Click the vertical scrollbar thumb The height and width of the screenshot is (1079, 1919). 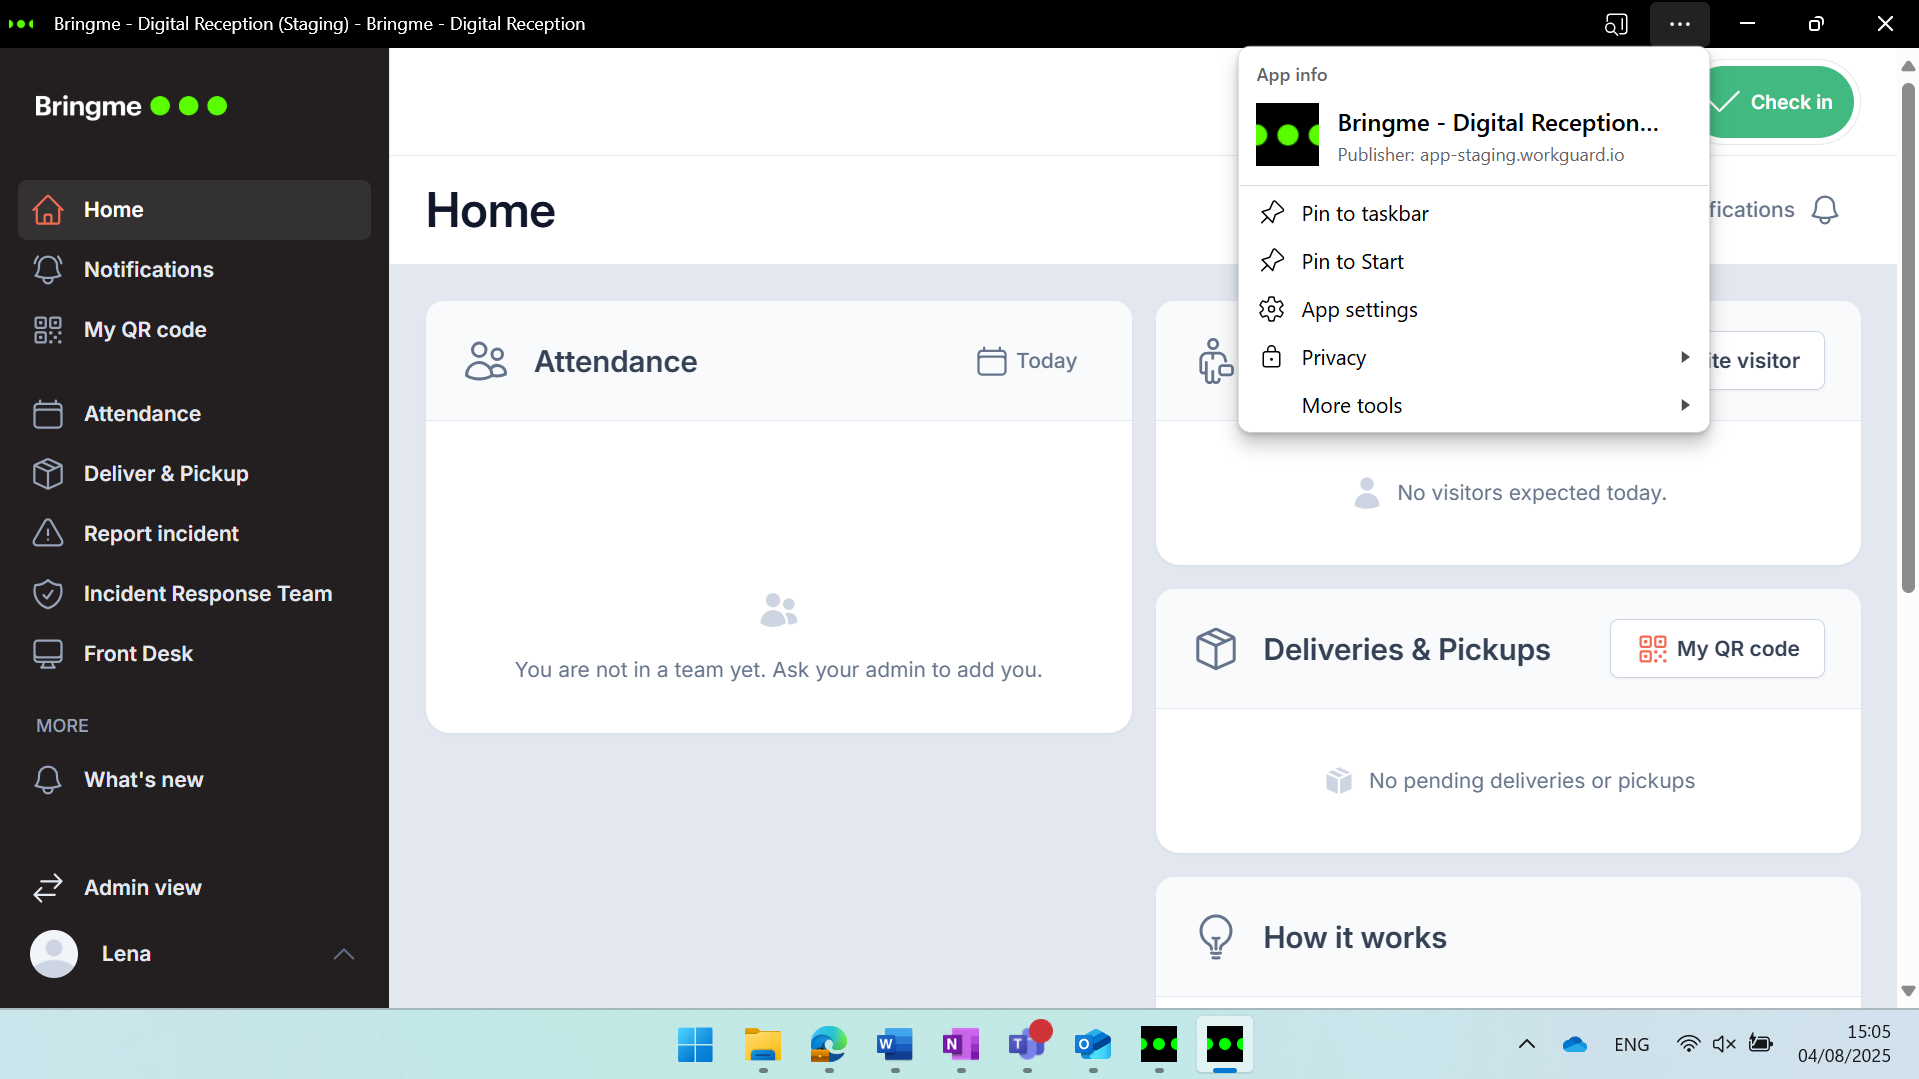1907,340
